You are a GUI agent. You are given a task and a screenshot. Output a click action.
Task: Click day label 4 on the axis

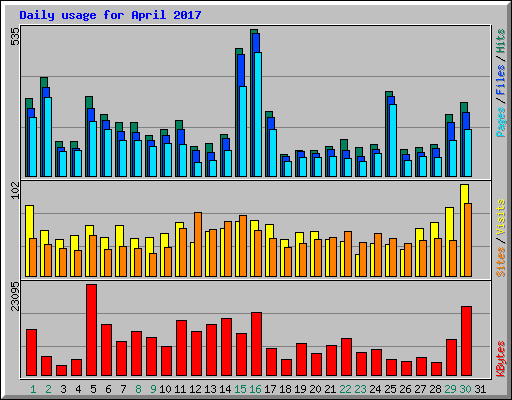[78, 389]
